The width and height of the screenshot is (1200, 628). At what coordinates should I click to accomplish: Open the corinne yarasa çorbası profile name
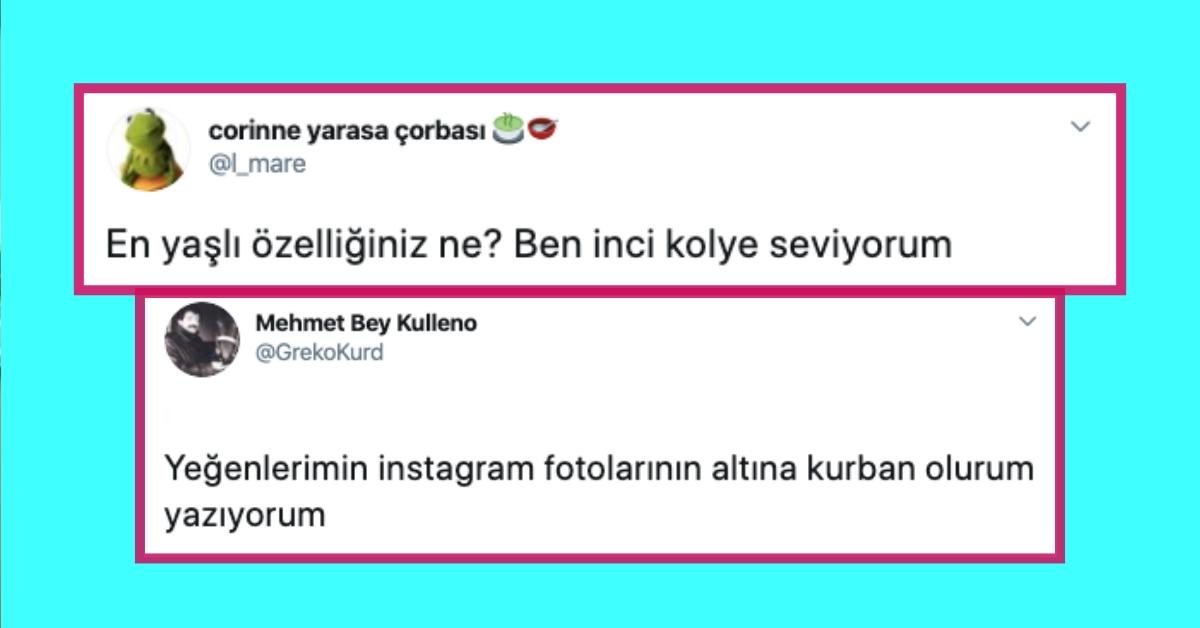pos(348,131)
